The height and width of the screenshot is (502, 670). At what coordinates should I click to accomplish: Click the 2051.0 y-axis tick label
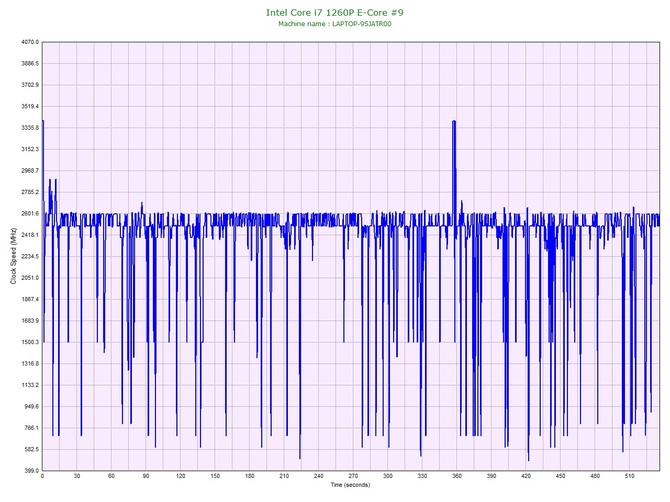point(30,278)
